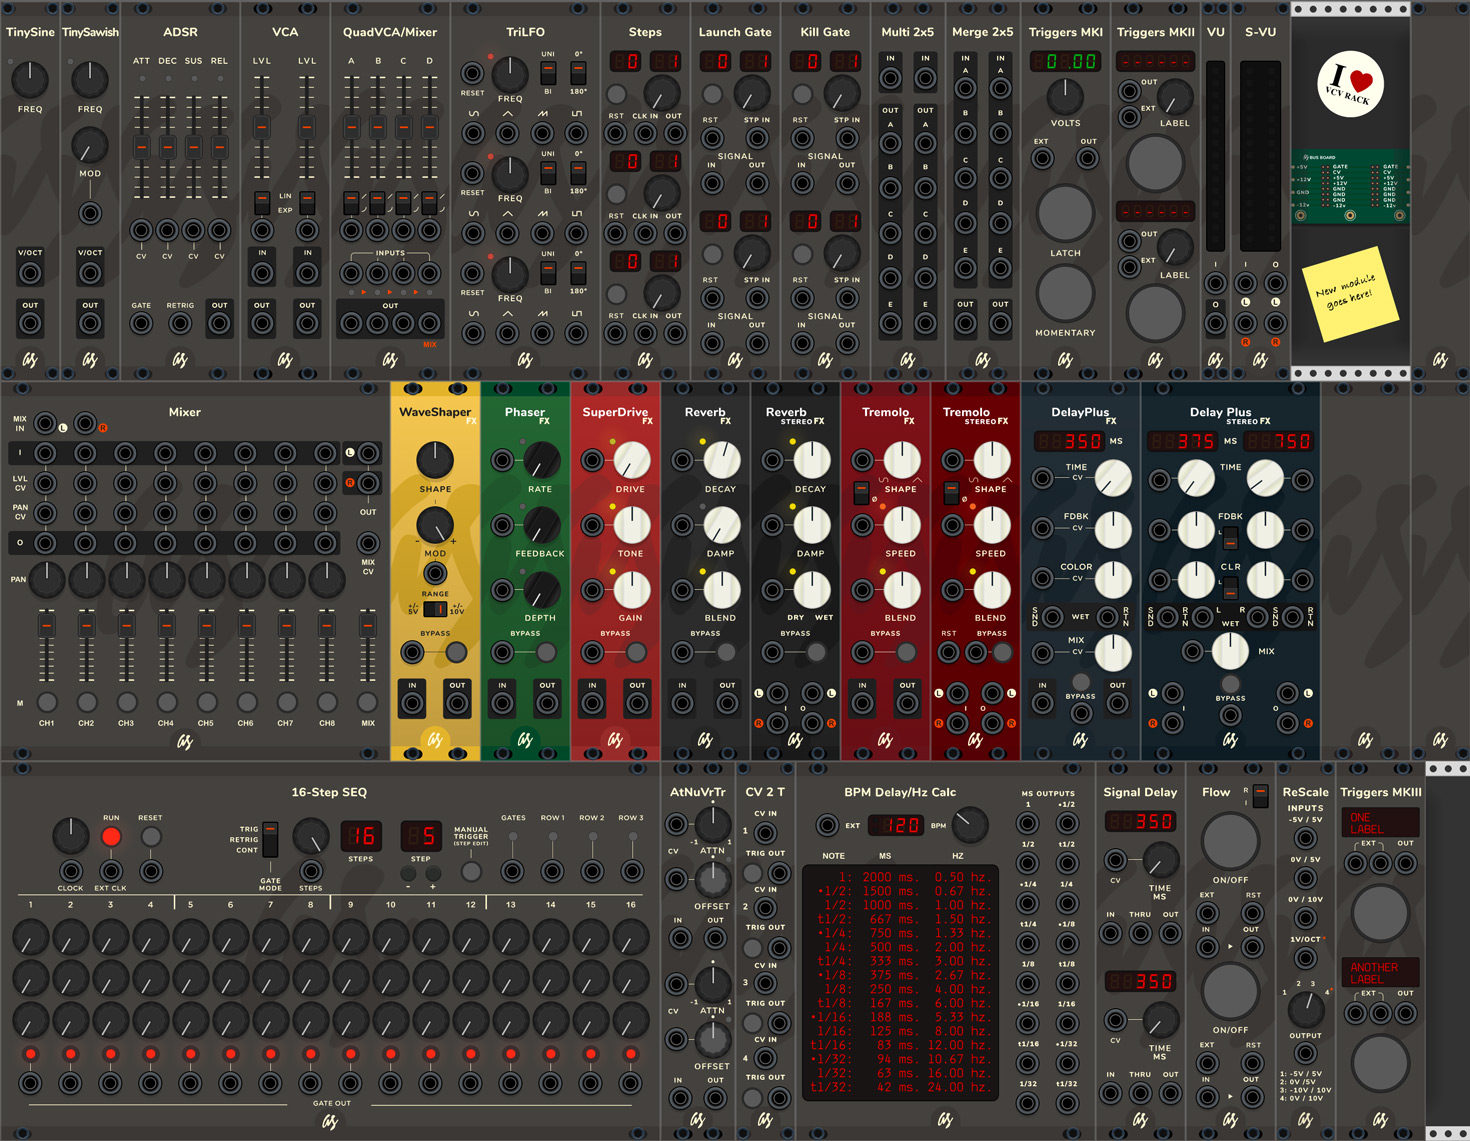
Task: Toggle the top TriLFO UNI/BI switch
Action: (548, 73)
